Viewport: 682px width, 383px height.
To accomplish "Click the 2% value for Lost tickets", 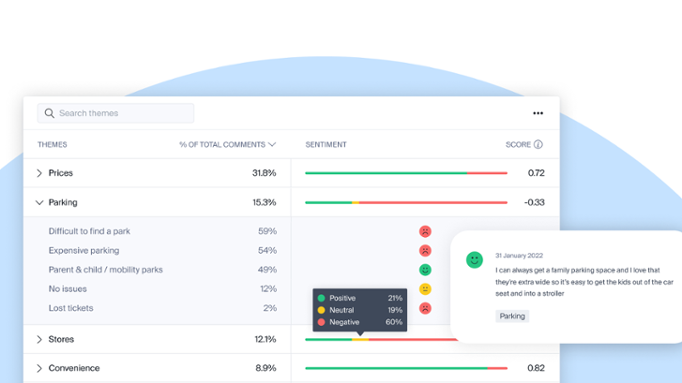I will coord(270,308).
